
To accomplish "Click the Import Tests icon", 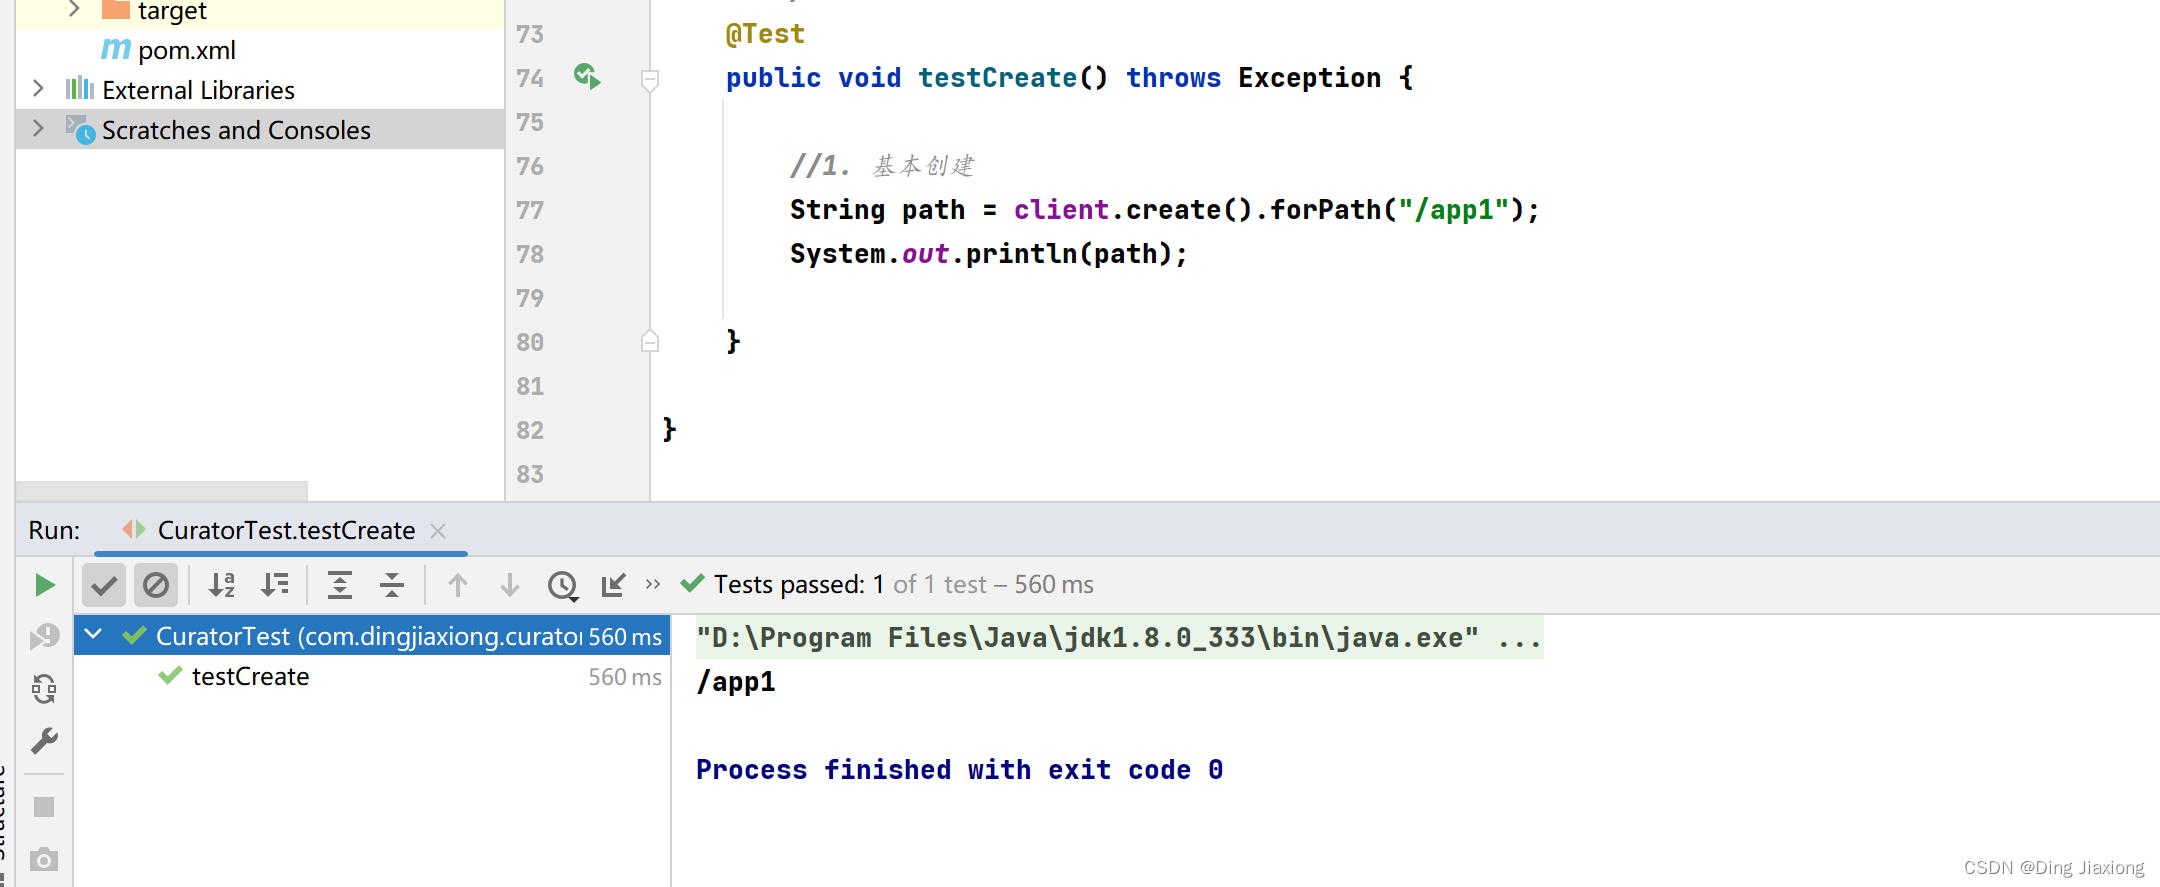I will [614, 585].
